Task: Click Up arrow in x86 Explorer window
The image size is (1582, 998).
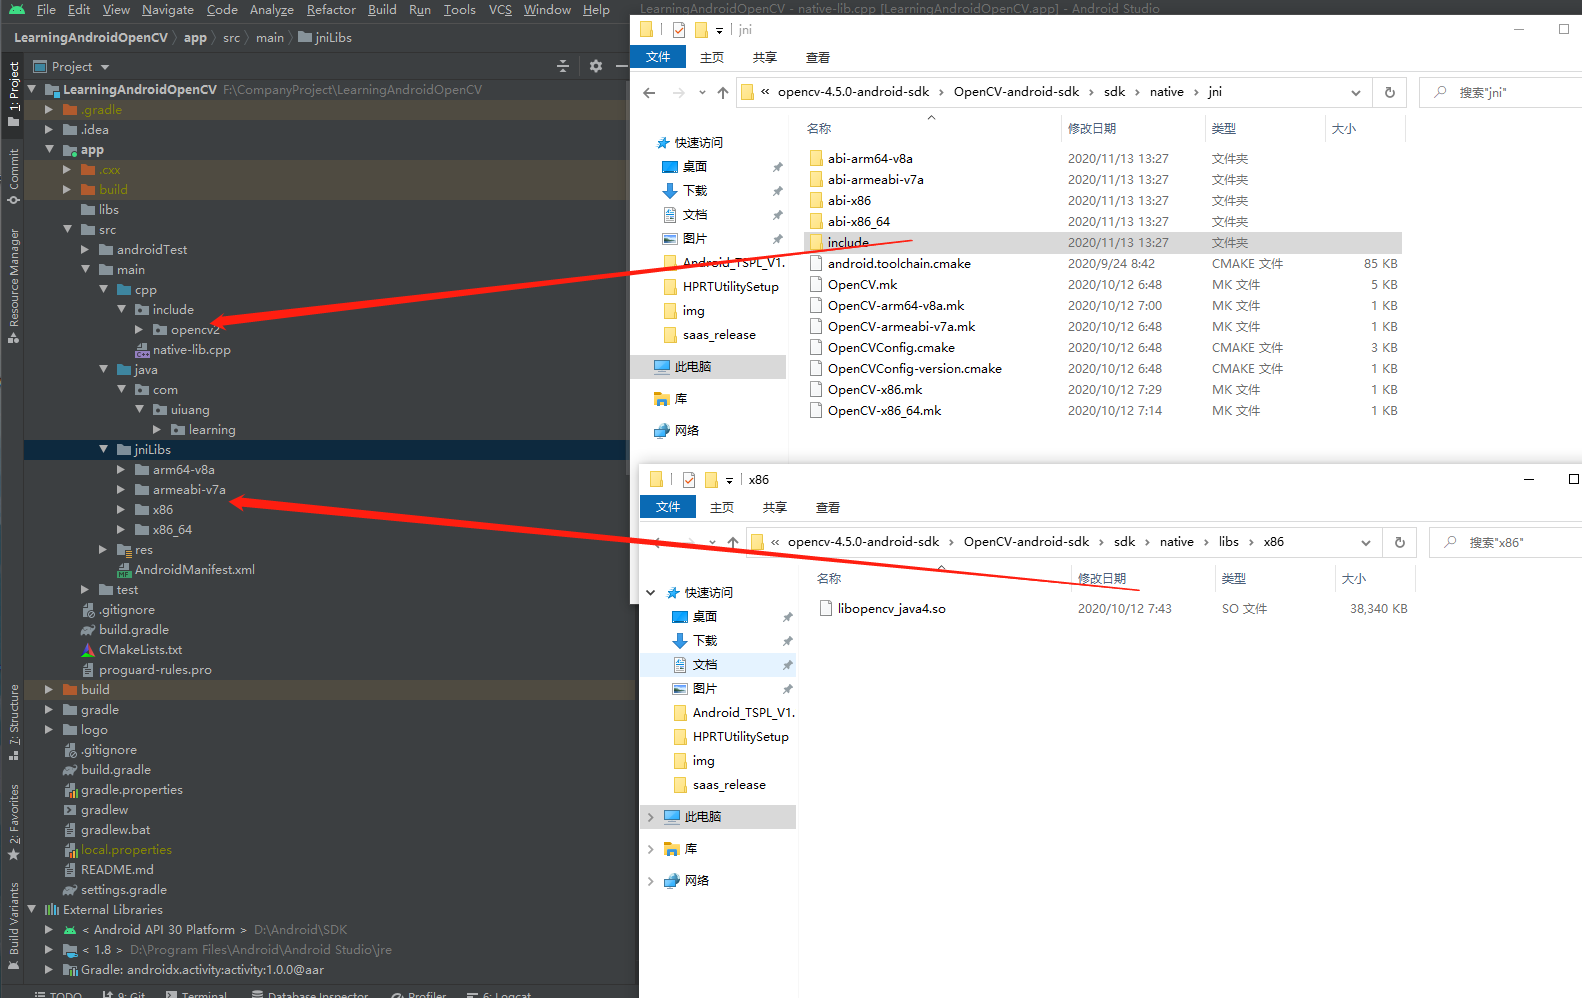Action: [x=733, y=543]
